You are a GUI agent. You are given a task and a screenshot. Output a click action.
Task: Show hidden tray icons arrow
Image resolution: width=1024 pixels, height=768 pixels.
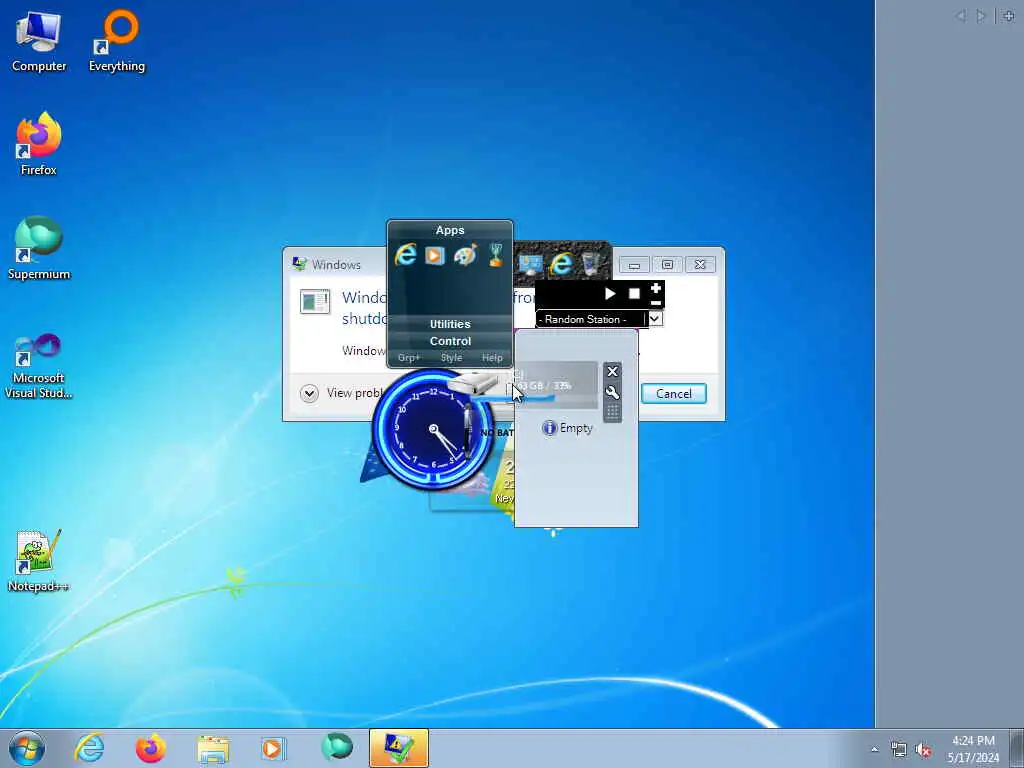tap(874, 749)
